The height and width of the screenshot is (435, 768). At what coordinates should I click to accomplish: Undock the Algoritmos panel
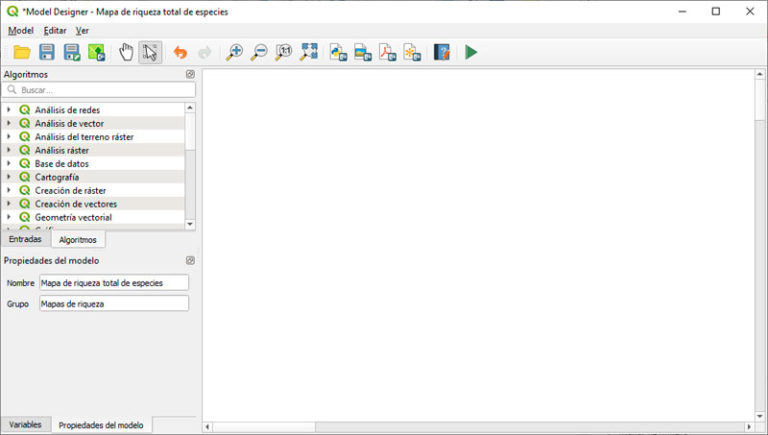pyautogui.click(x=190, y=74)
